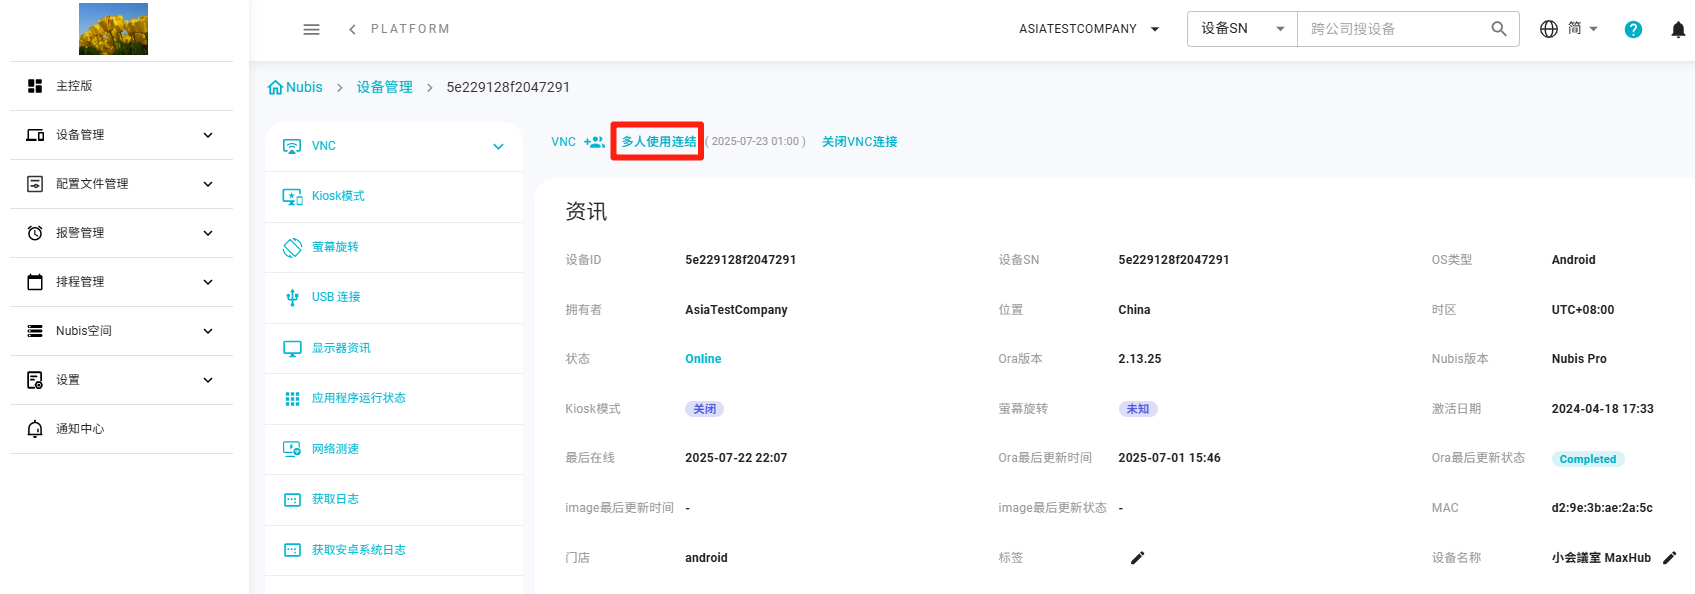Open the 萤幕旋转 menu item
Viewport: 1695px width, 594px height.
[394, 247]
